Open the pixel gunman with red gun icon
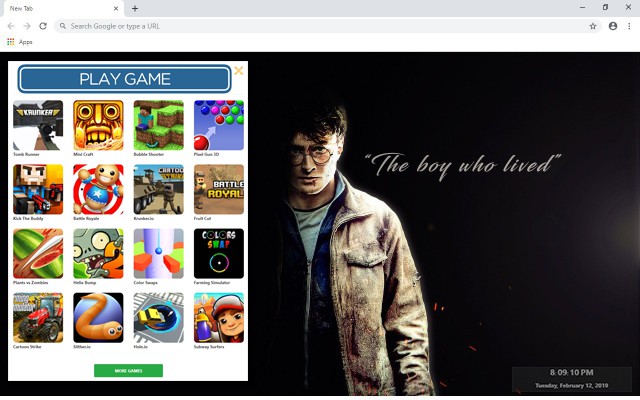Image resolution: width=640 pixels, height=400 pixels. (38, 189)
